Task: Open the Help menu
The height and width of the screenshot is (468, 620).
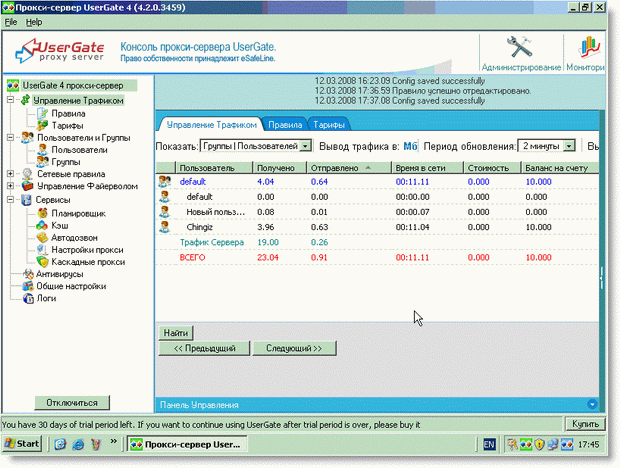Action: click(x=34, y=22)
